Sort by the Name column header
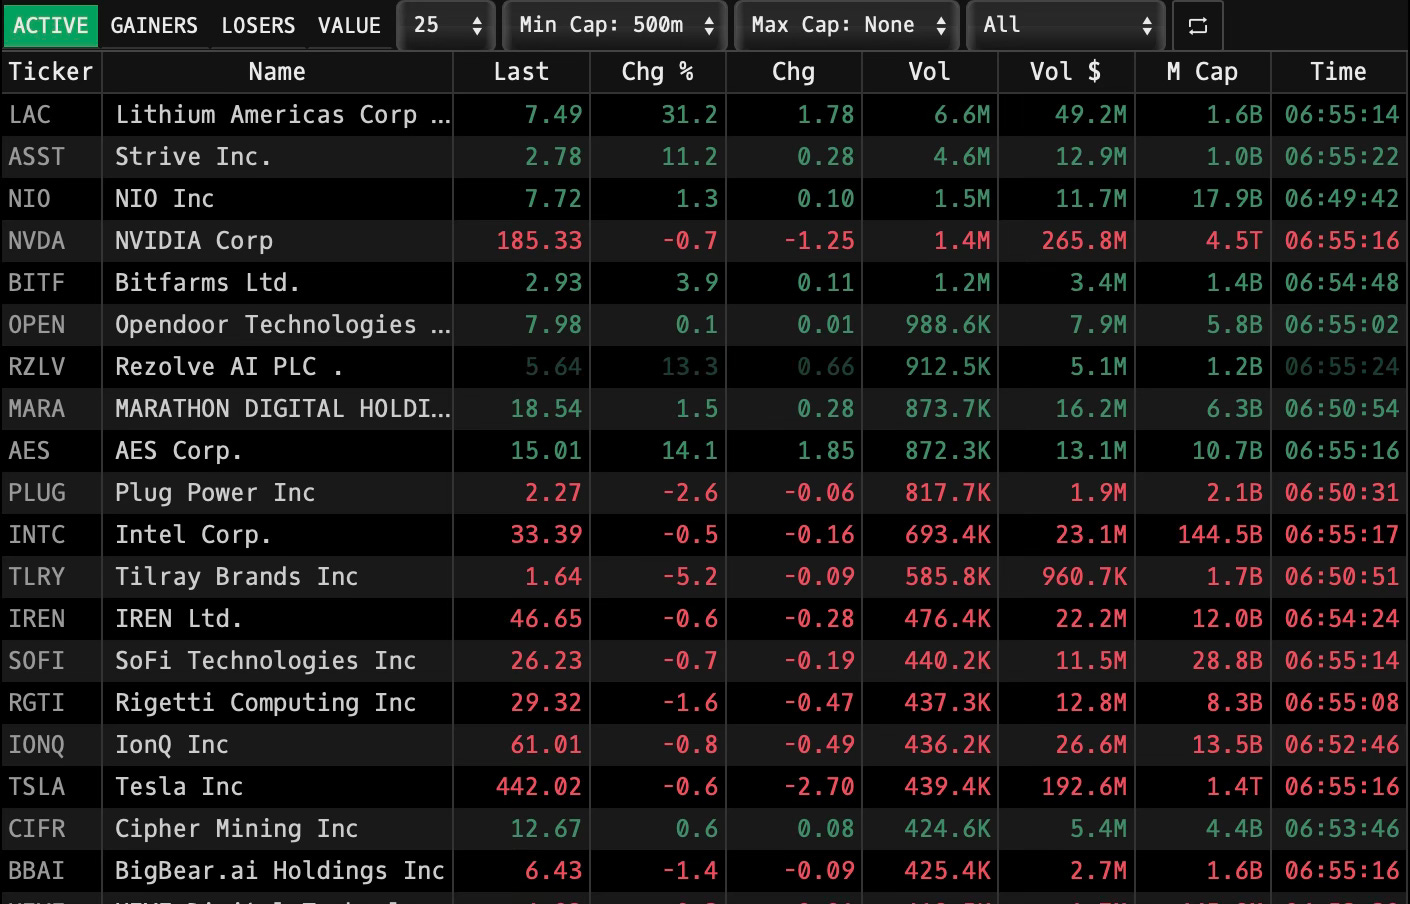Viewport: 1410px width, 904px height. point(277,72)
